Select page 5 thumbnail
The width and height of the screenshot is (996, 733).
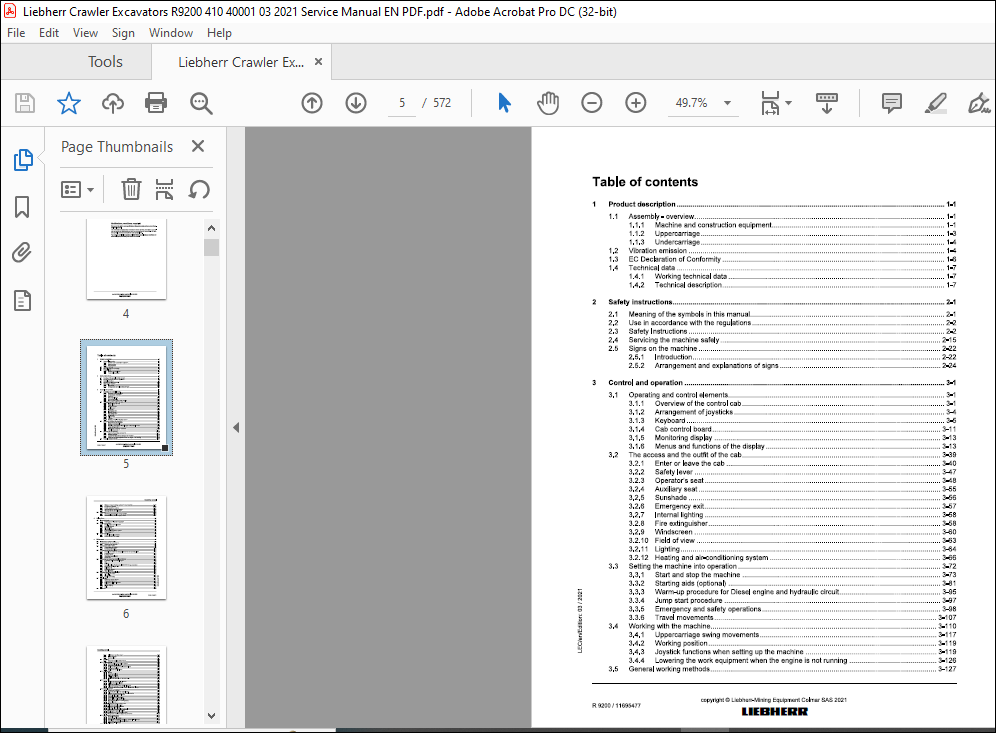point(126,398)
